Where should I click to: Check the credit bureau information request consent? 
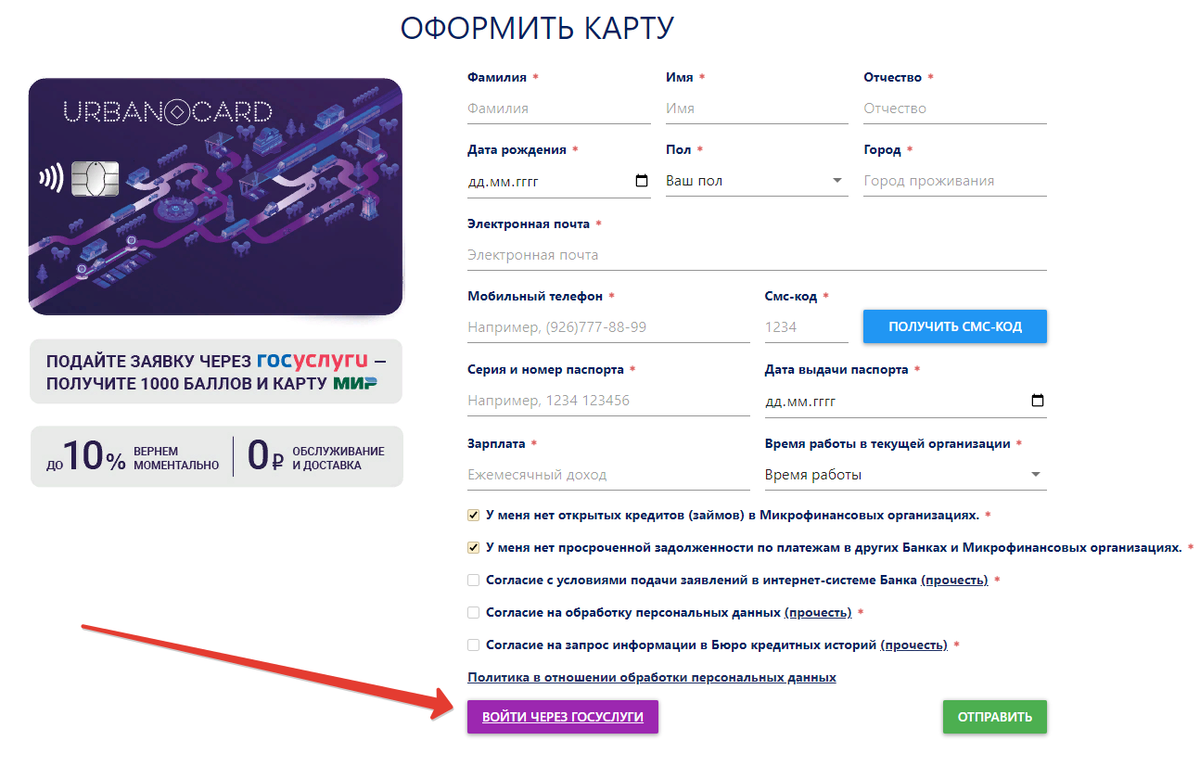(472, 645)
